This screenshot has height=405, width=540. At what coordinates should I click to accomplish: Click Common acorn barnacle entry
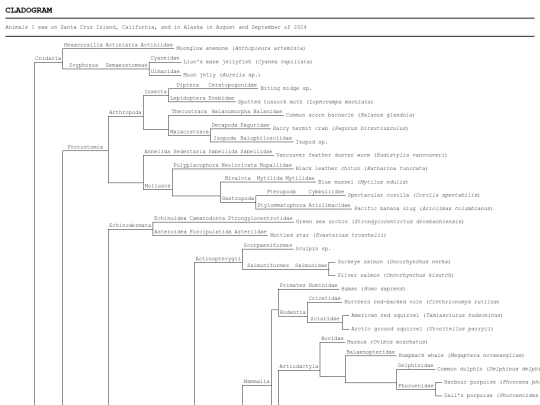coord(350,115)
